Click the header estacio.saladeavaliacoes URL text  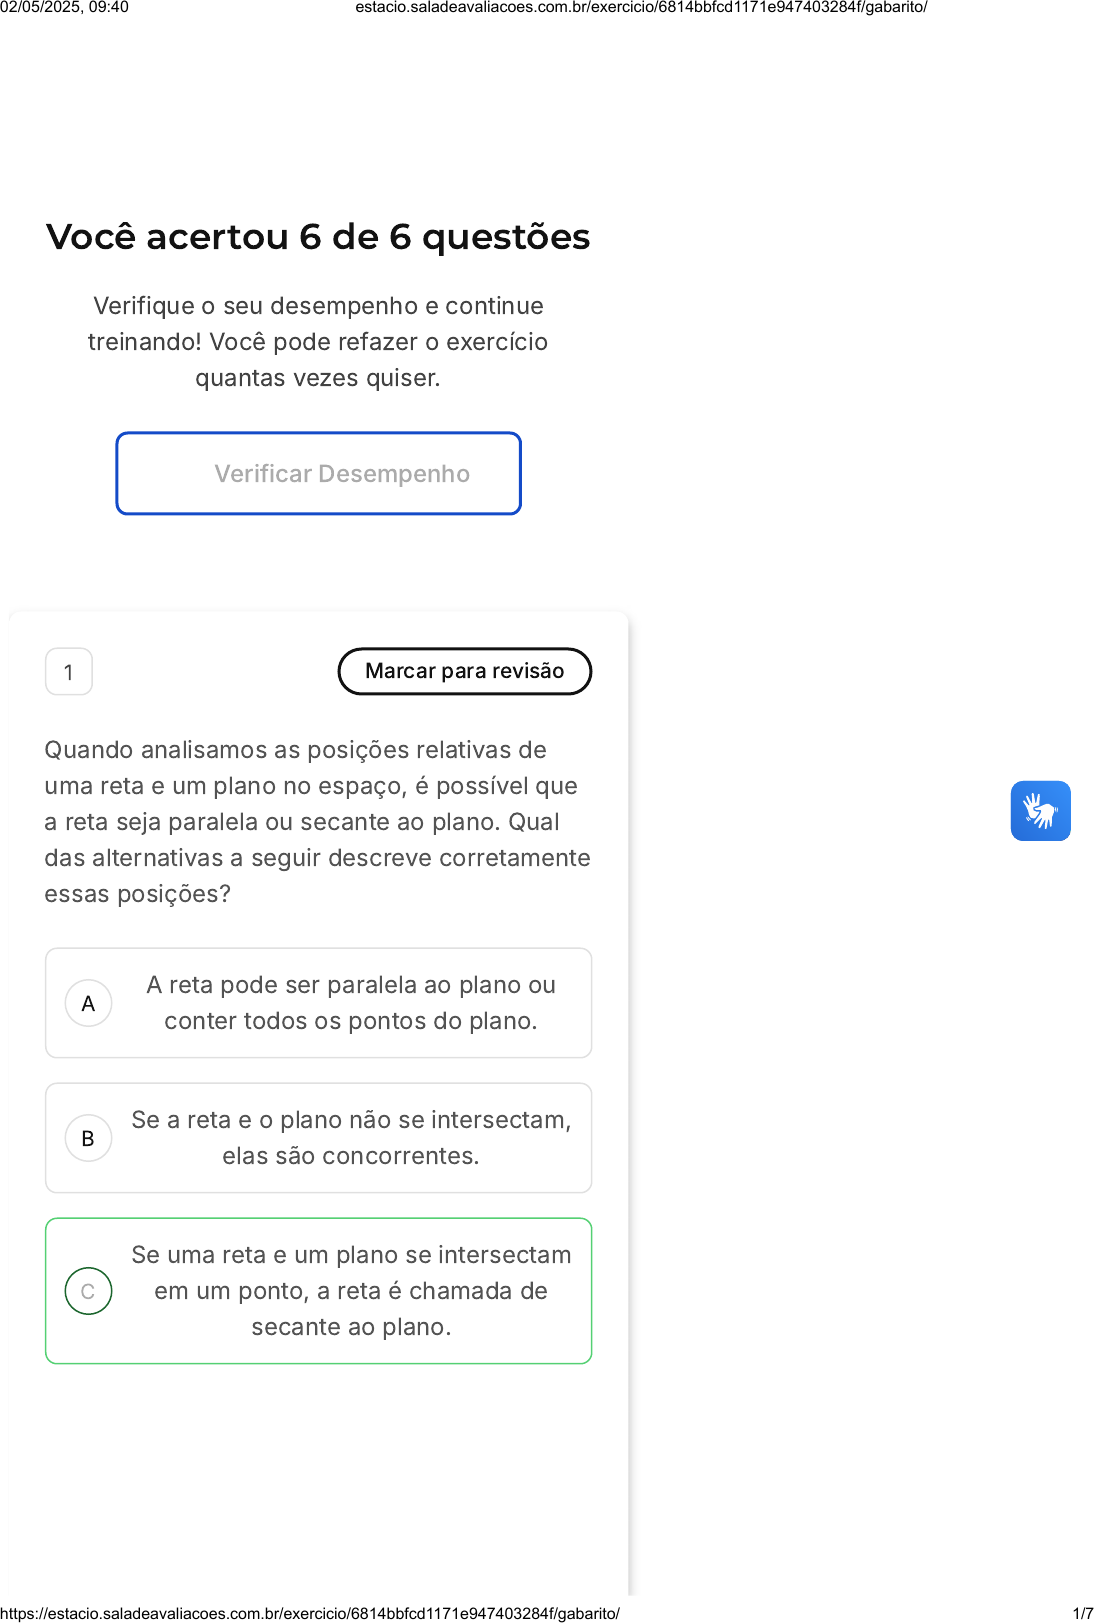coord(641,8)
